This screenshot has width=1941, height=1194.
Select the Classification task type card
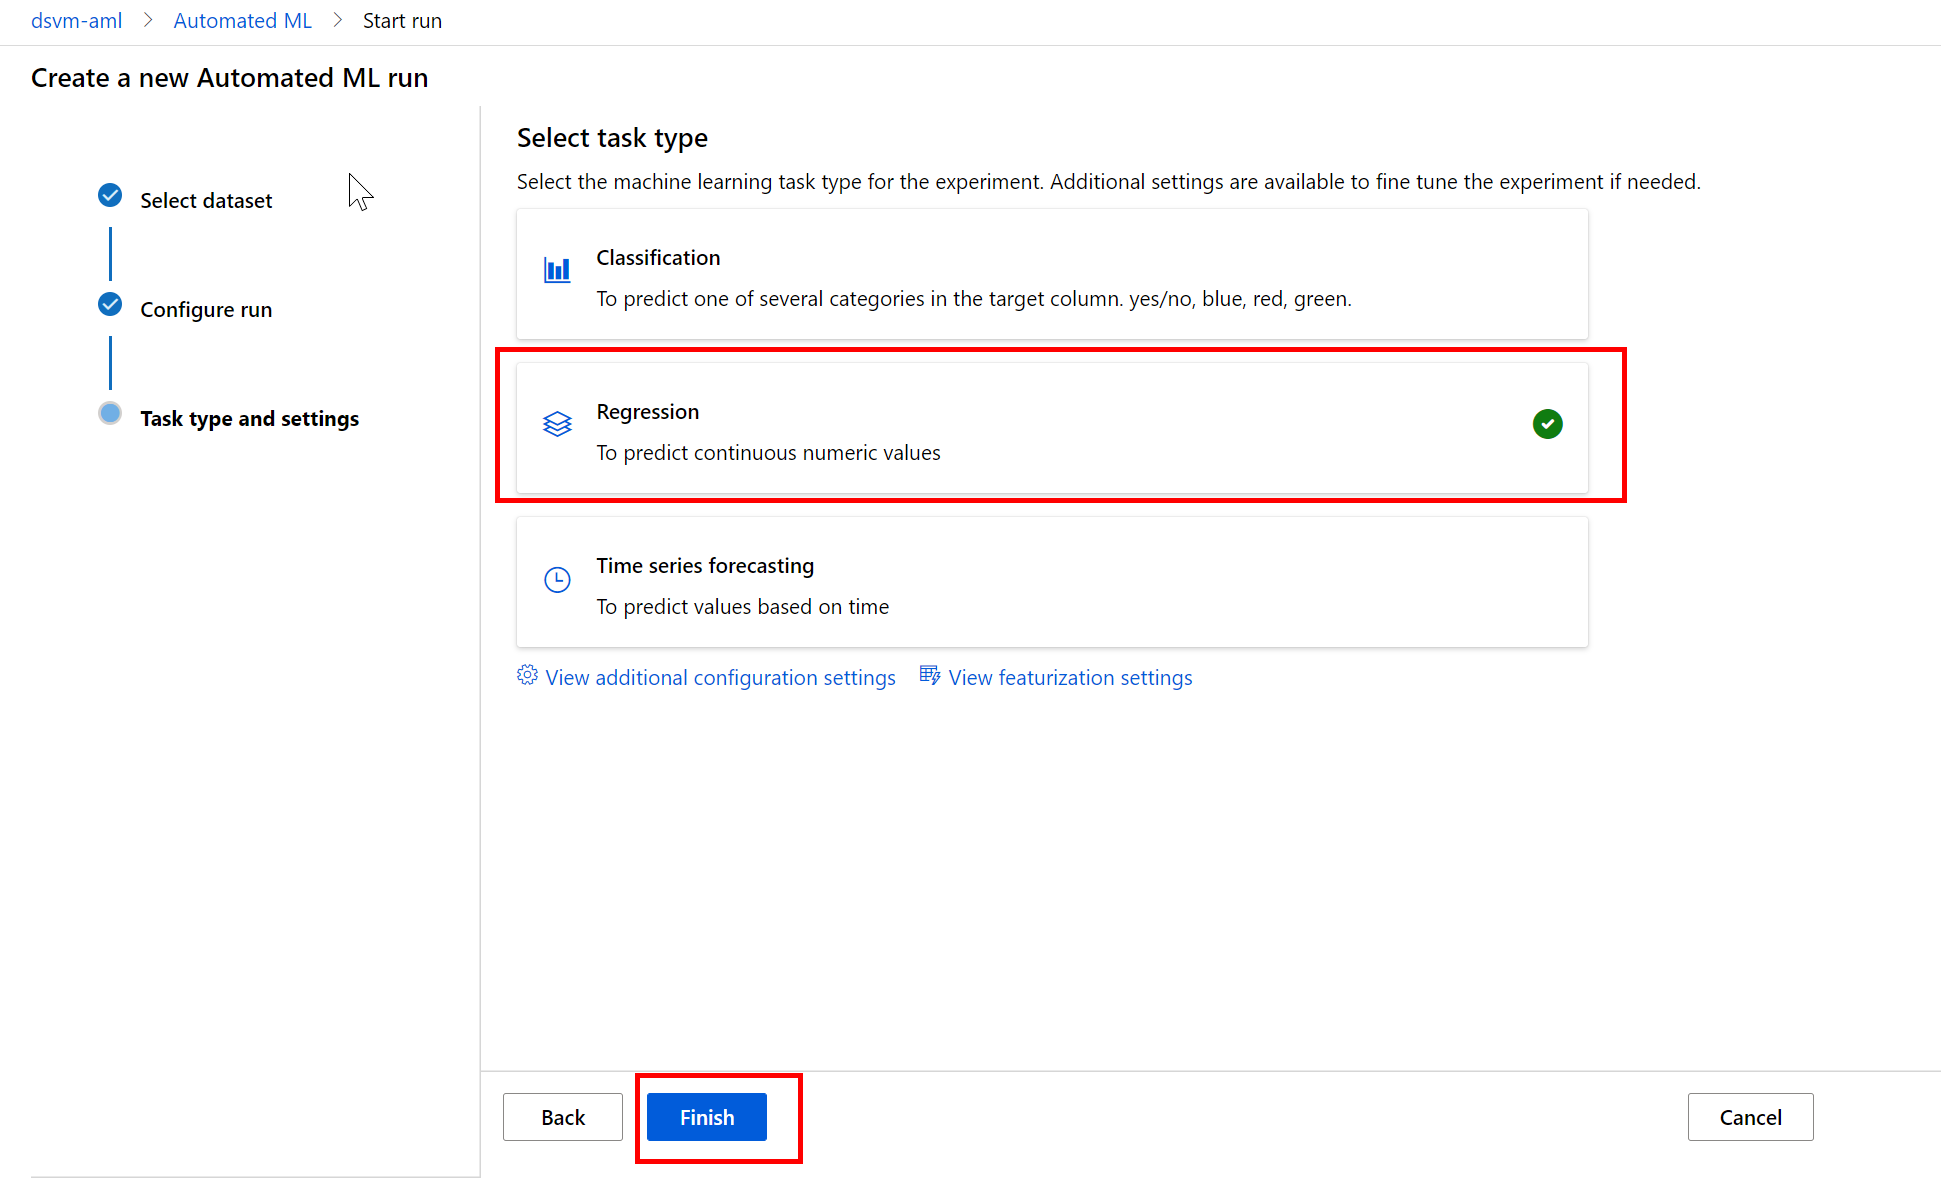click(x=1051, y=275)
